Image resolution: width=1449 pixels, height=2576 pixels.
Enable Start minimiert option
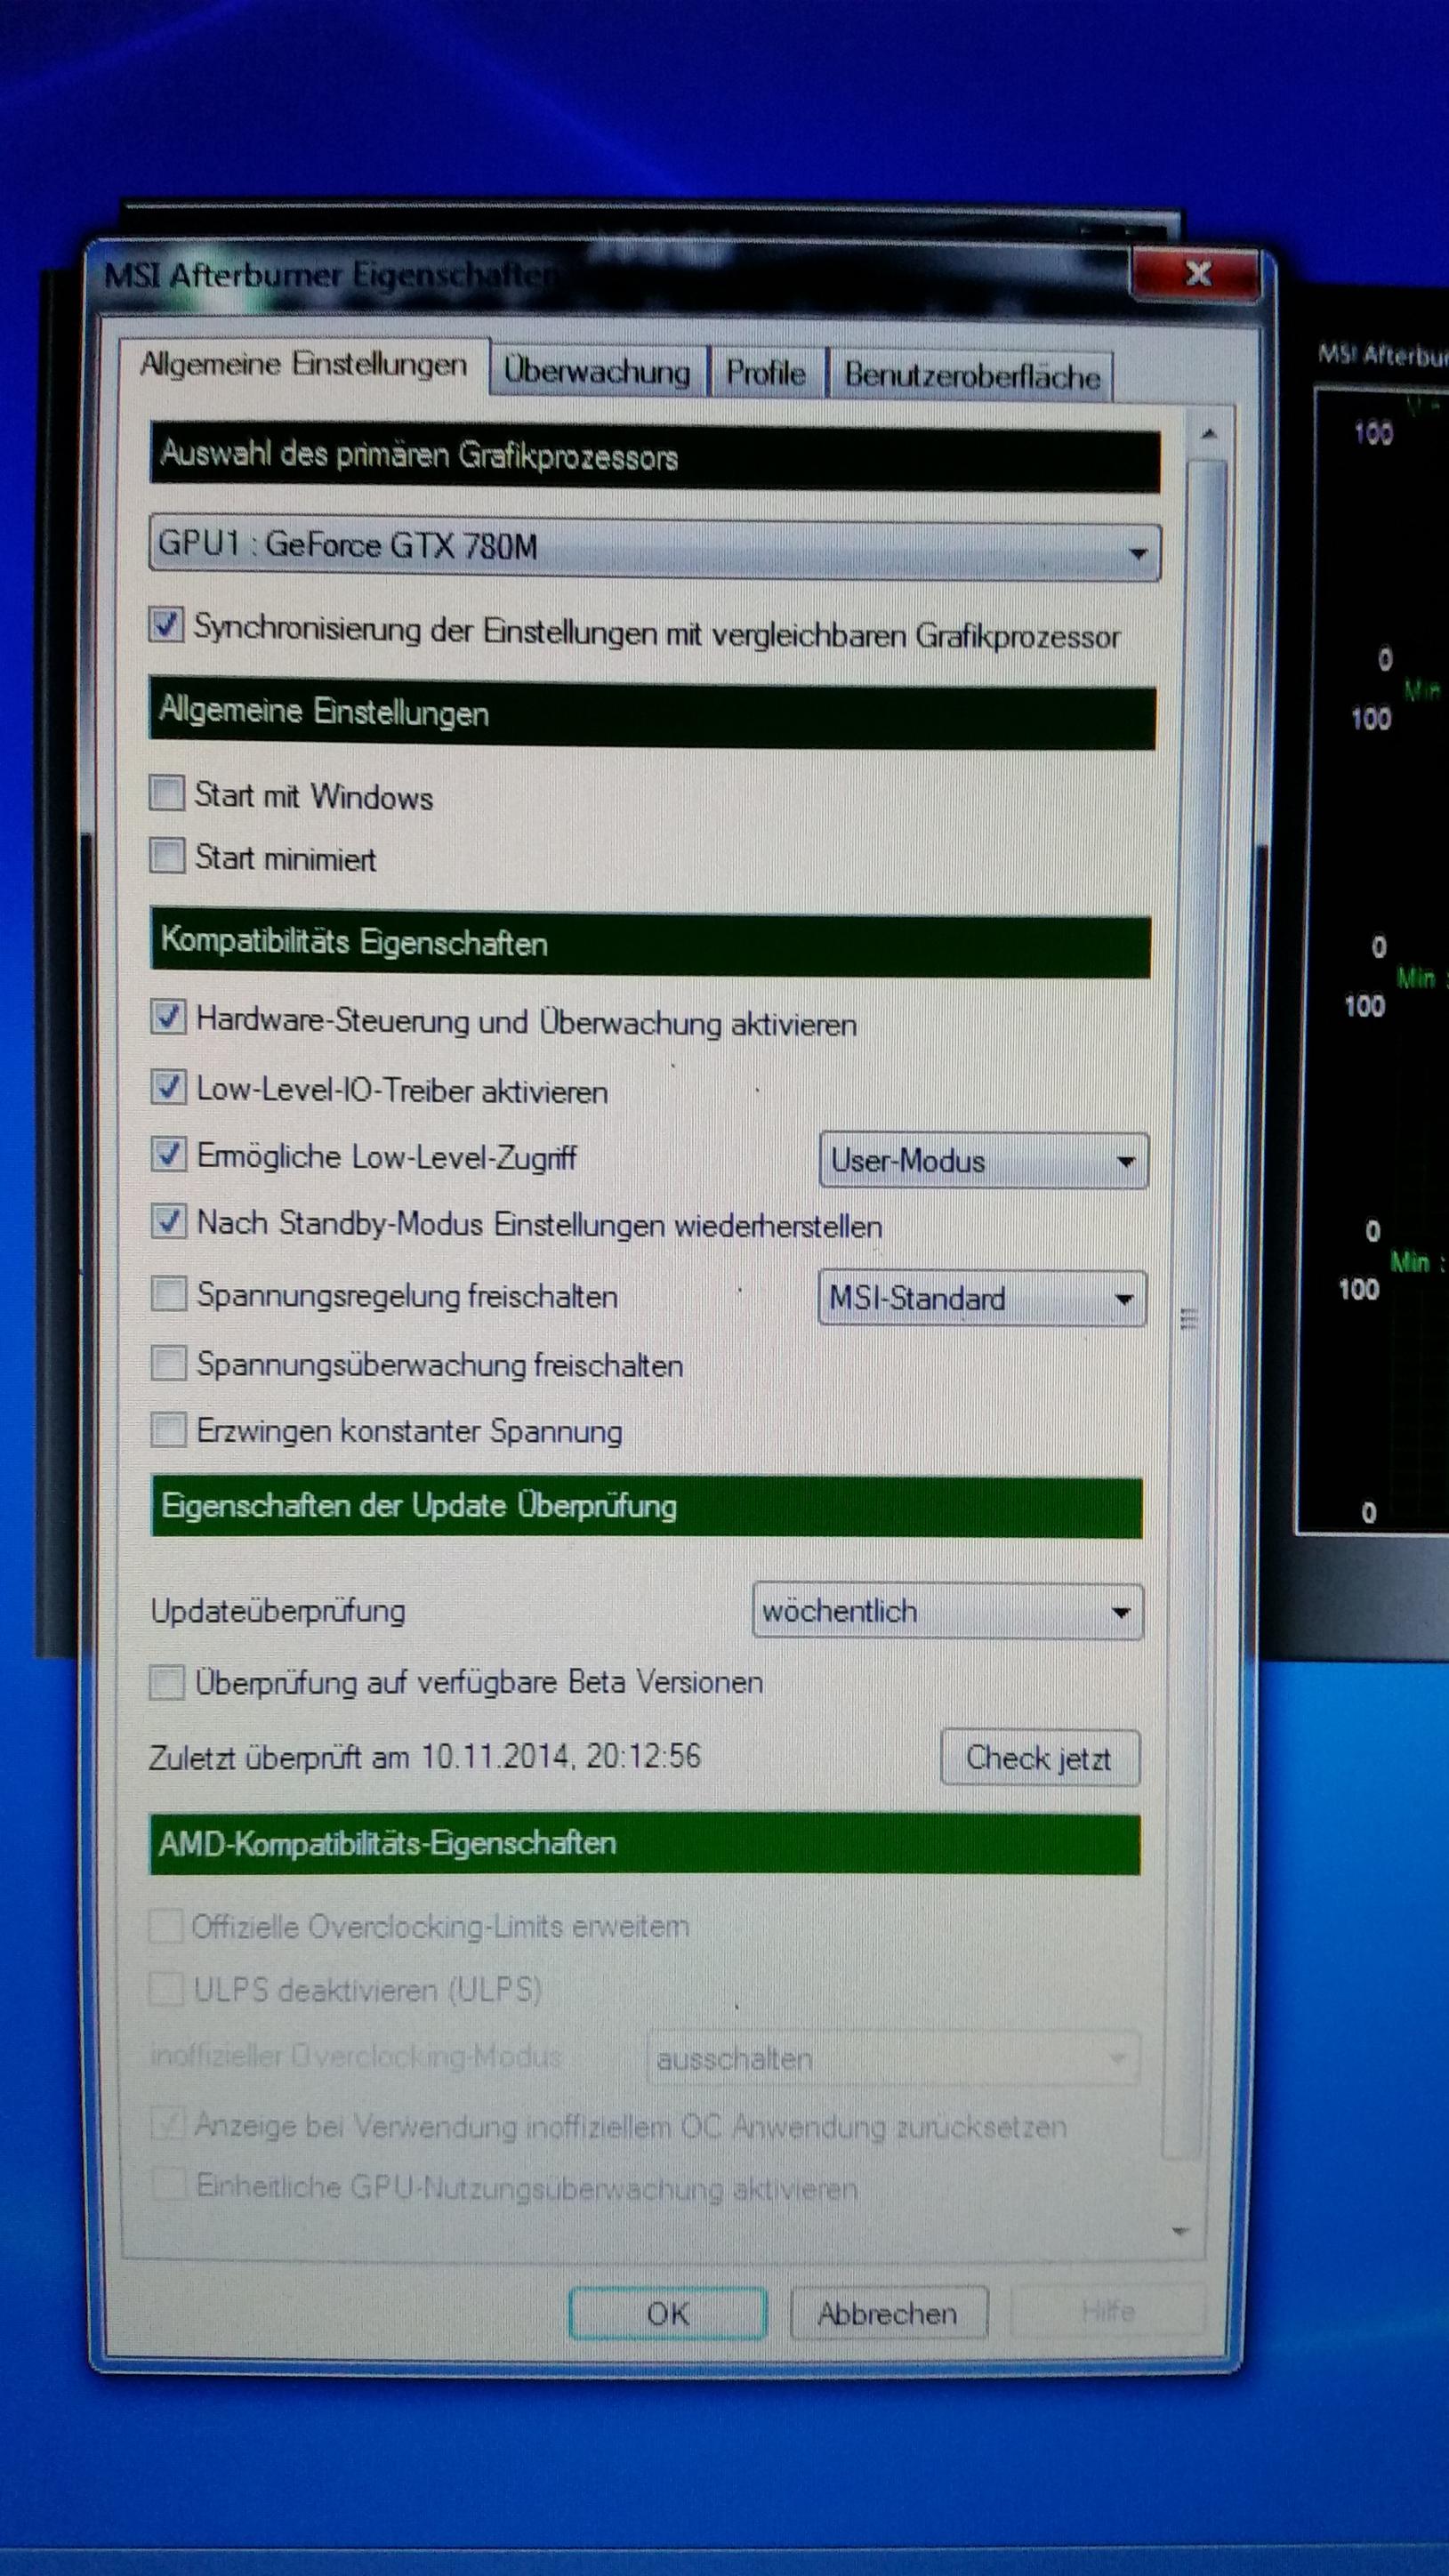tap(167, 856)
